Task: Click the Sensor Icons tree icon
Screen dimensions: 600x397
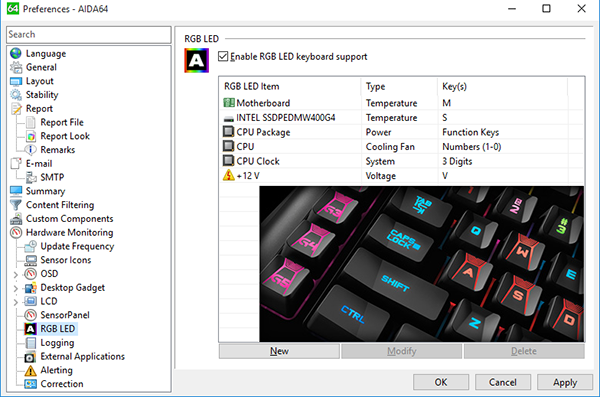Action: pyautogui.click(x=31, y=260)
